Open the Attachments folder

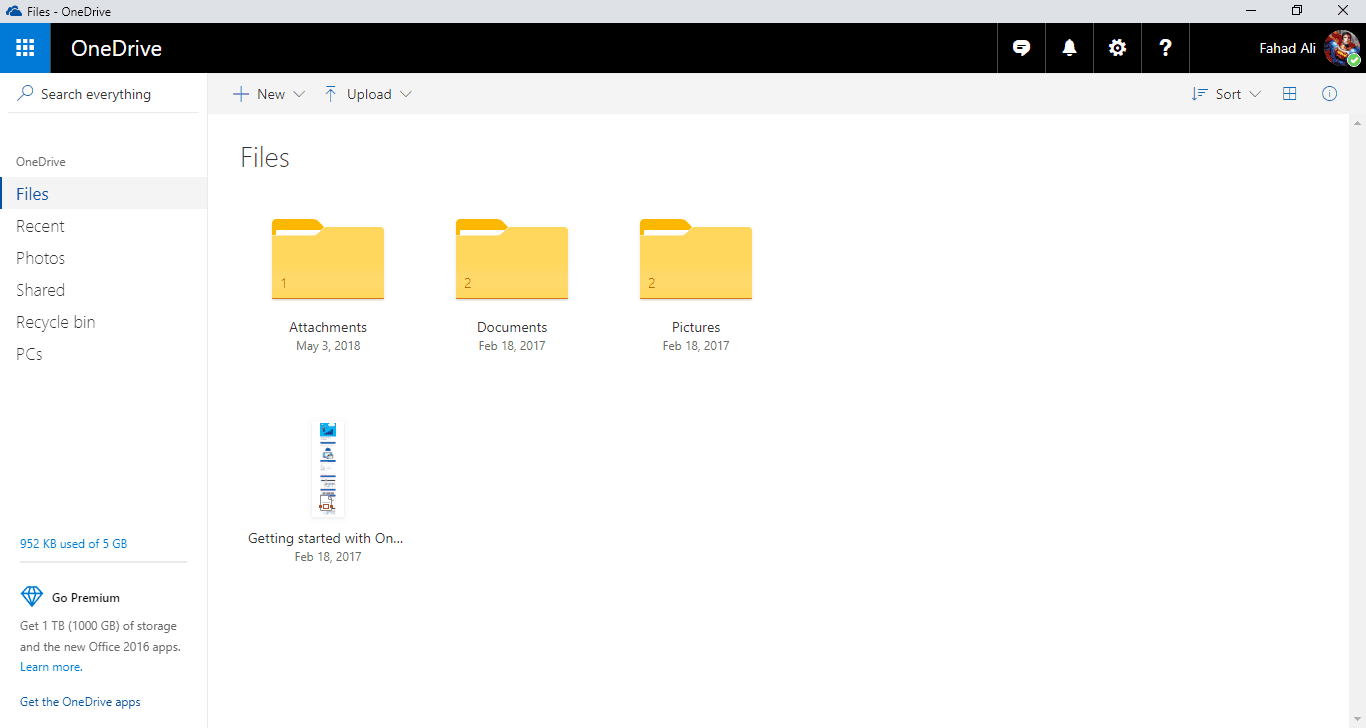tap(328, 259)
